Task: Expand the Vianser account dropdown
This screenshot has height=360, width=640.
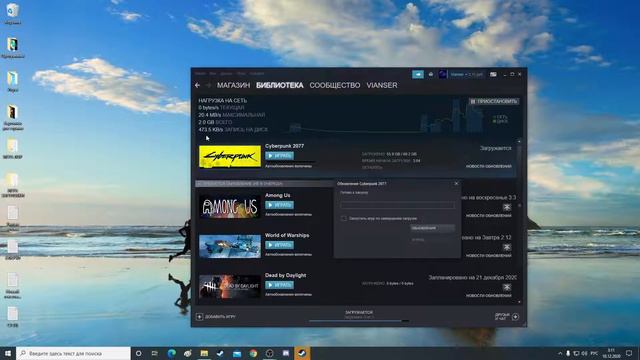Action: 467,75
